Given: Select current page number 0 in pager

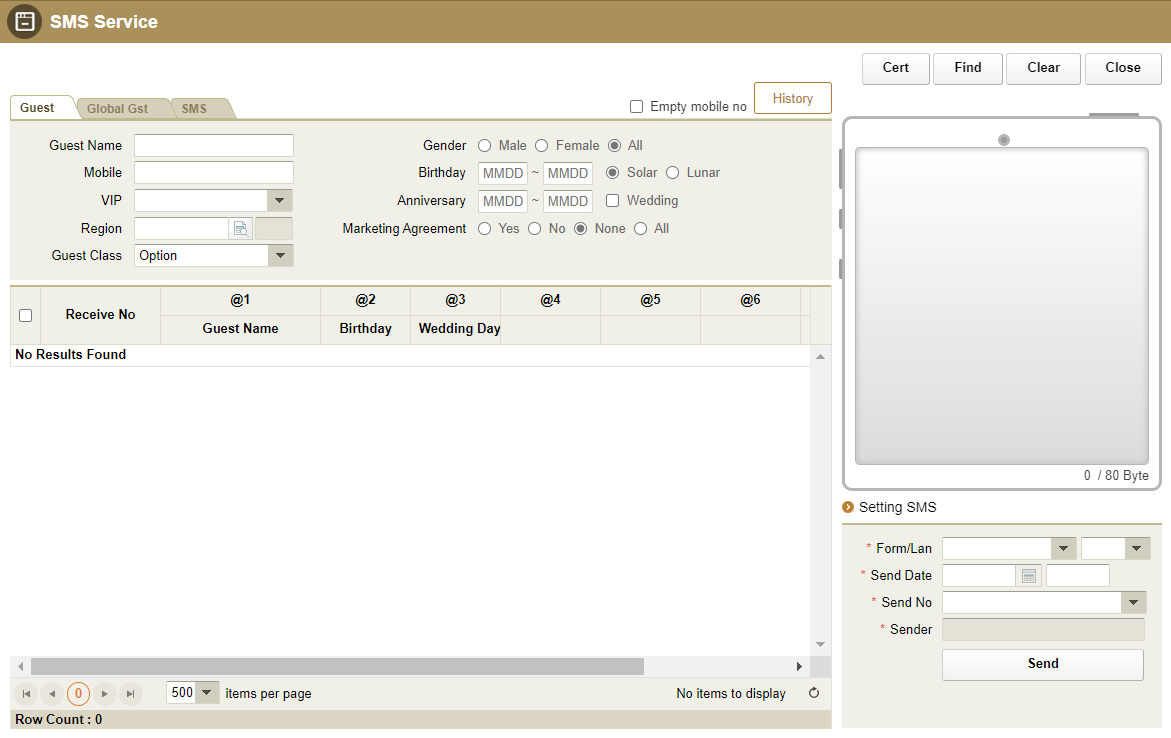Looking at the screenshot, I should click(x=78, y=694).
